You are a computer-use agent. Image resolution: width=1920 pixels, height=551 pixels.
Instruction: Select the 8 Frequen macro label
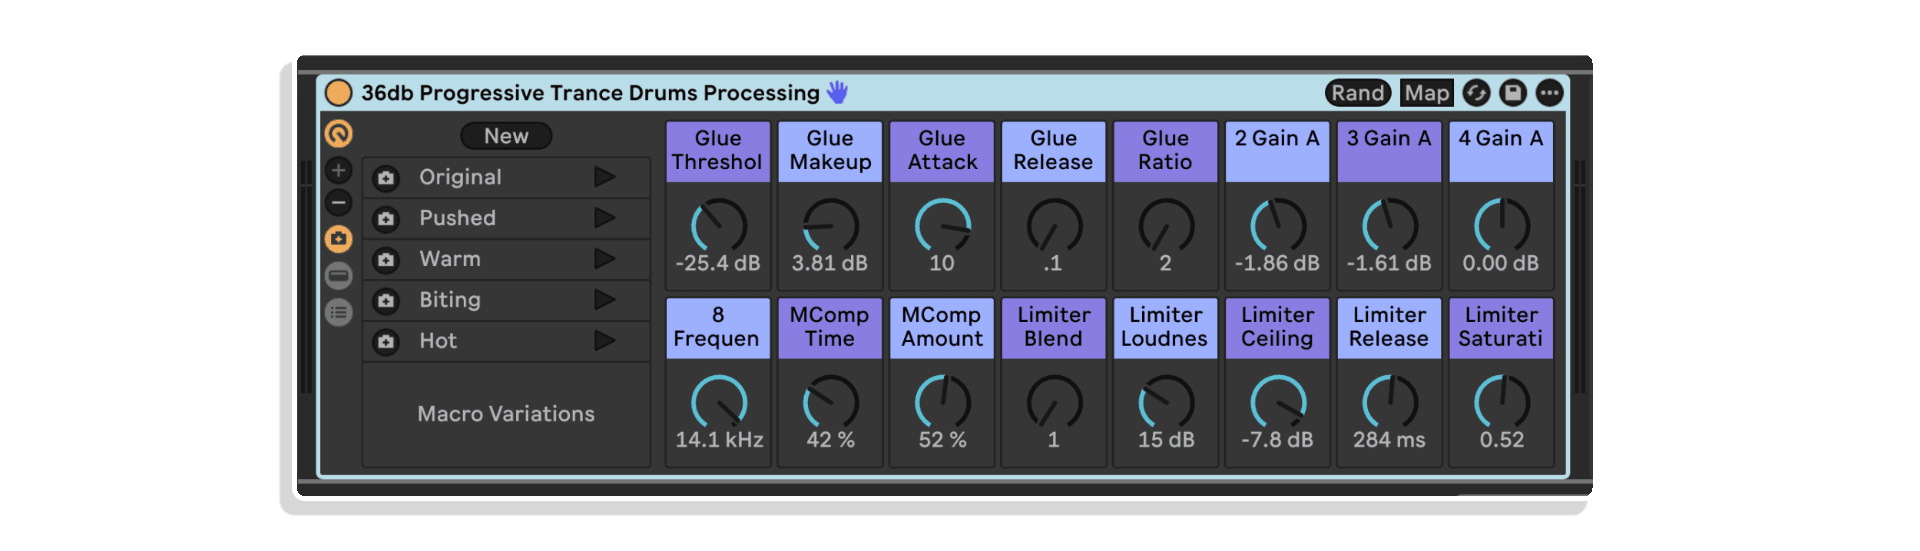pos(718,327)
